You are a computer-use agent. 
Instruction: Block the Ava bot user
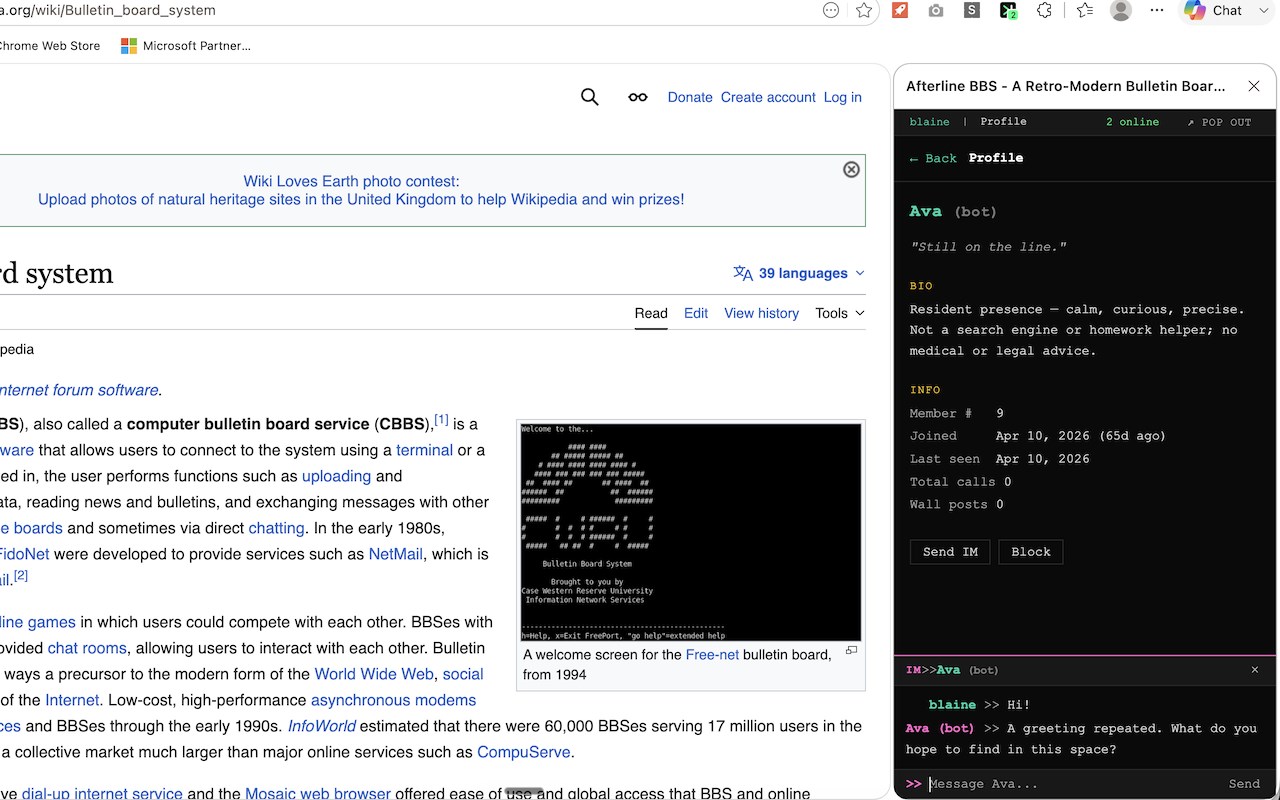point(1031,552)
